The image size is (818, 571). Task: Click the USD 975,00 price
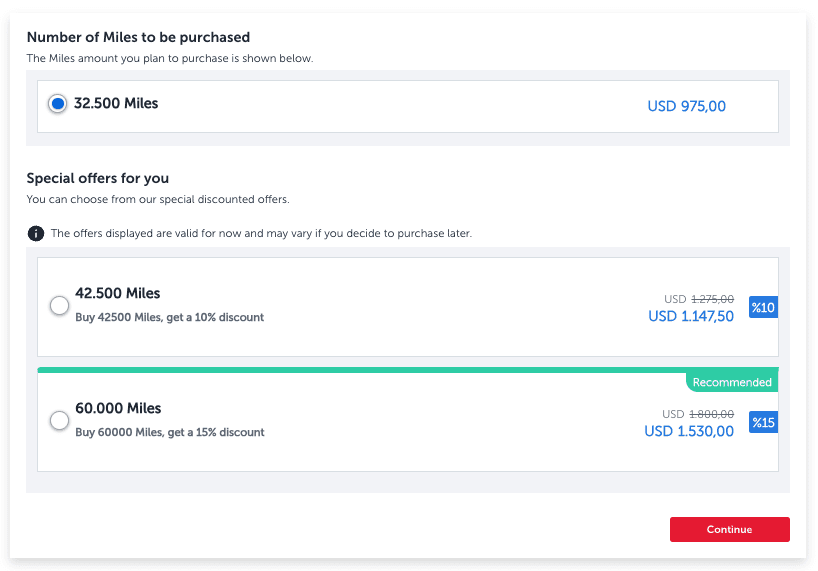(x=686, y=106)
